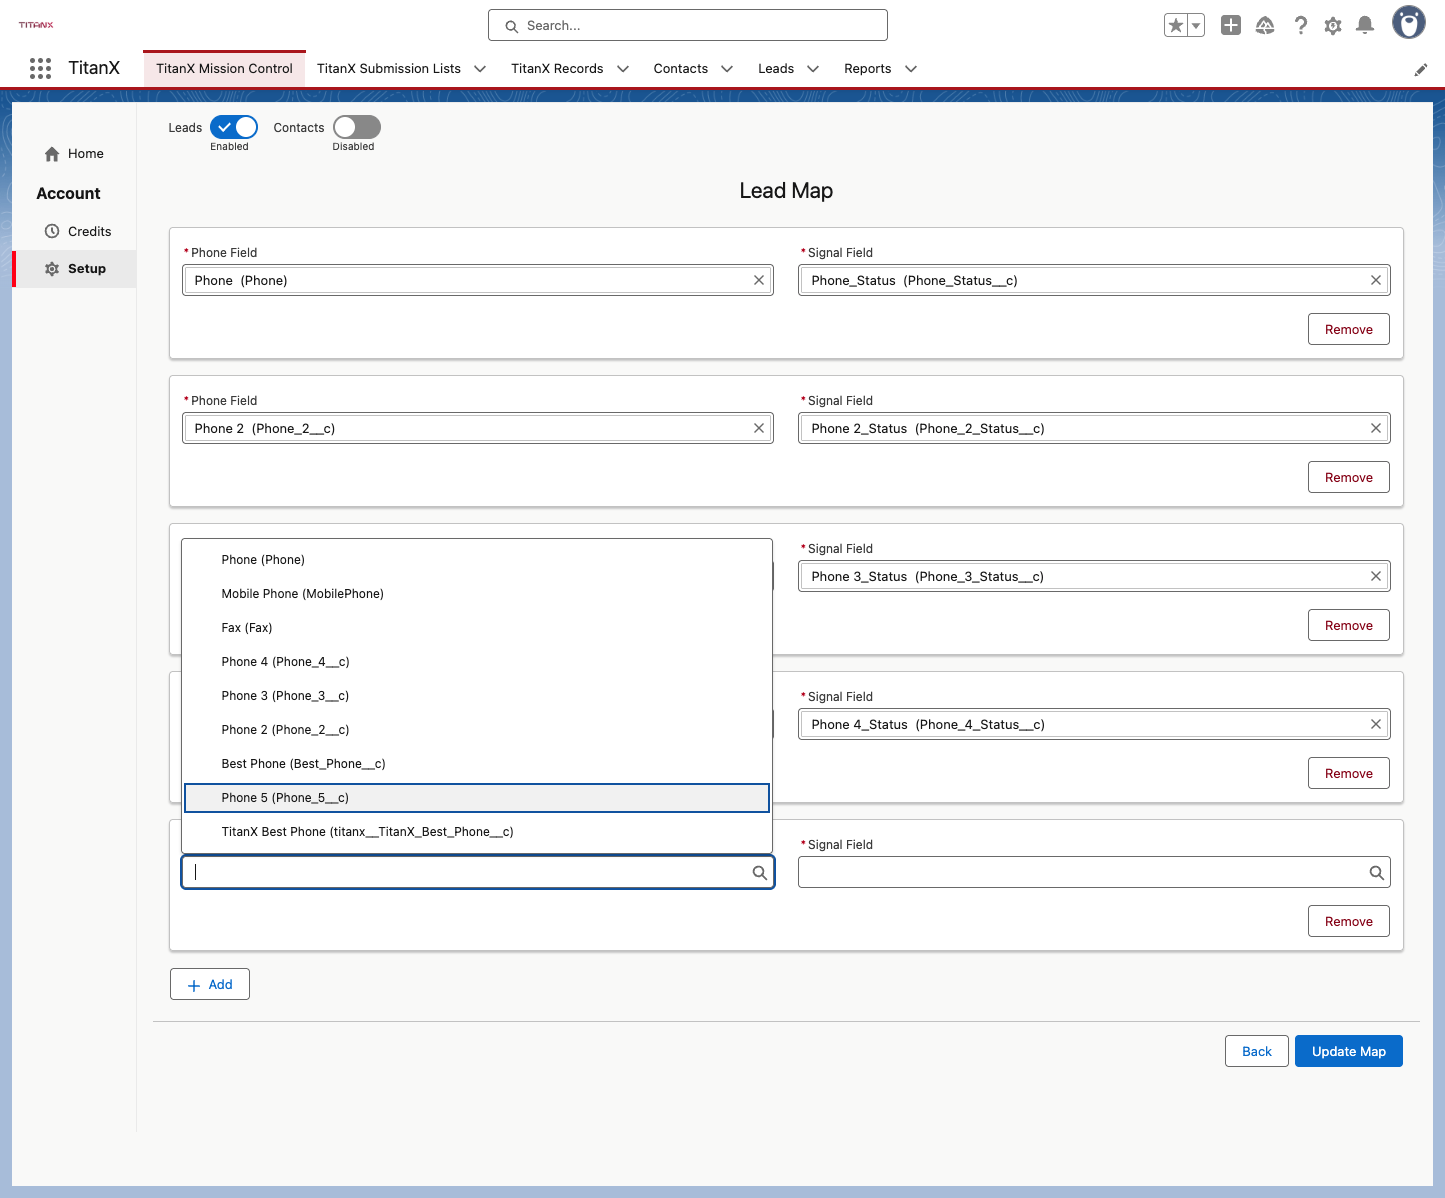Remove the Phone_Status mapping row
The image size is (1445, 1198).
1349,329
